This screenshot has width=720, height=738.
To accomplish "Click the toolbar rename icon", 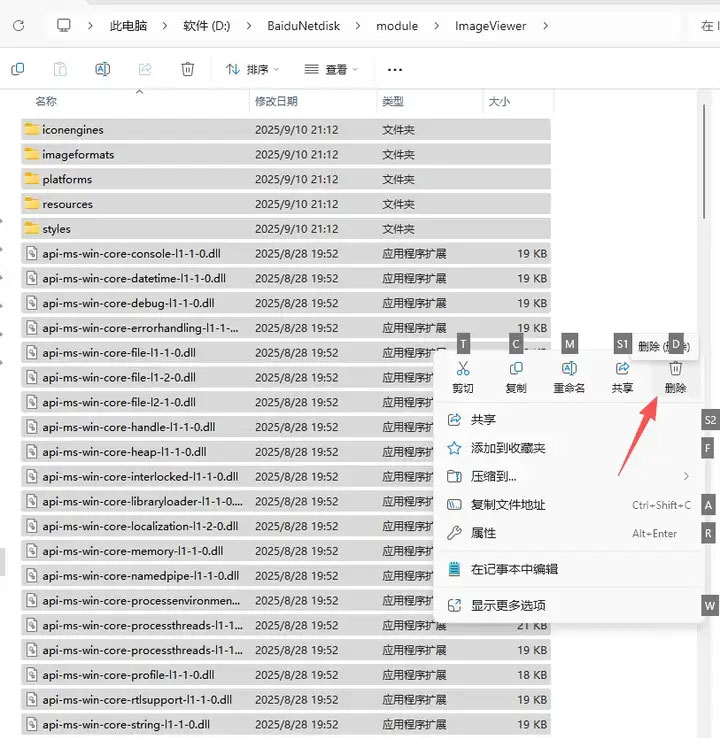I will [102, 69].
